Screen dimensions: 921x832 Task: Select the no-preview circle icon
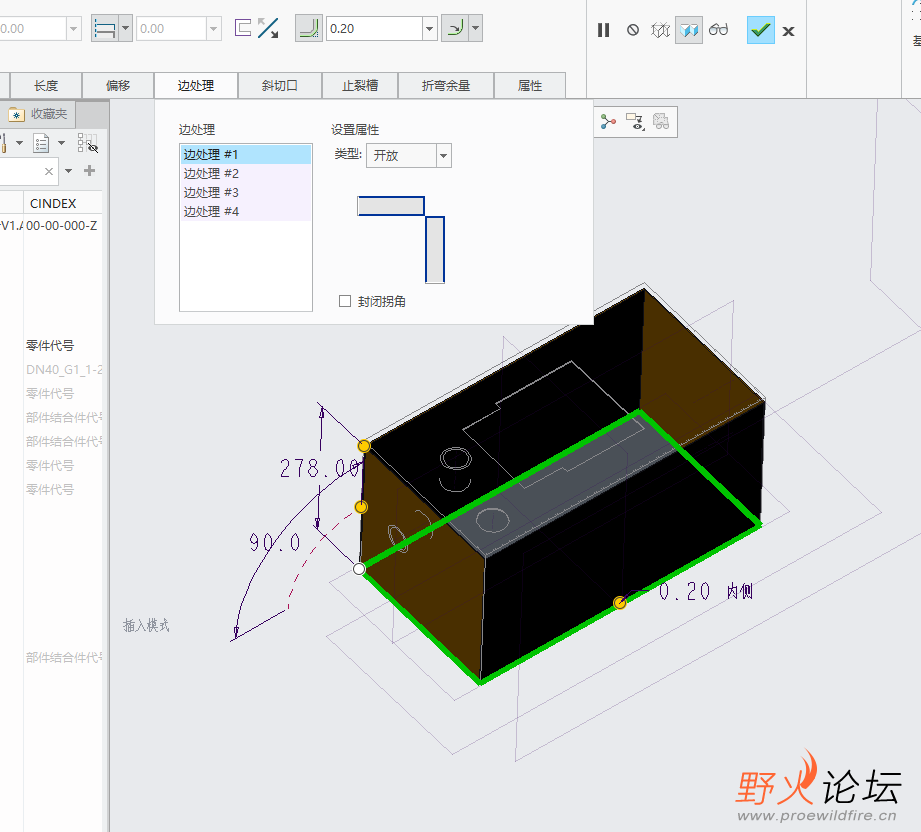633,30
